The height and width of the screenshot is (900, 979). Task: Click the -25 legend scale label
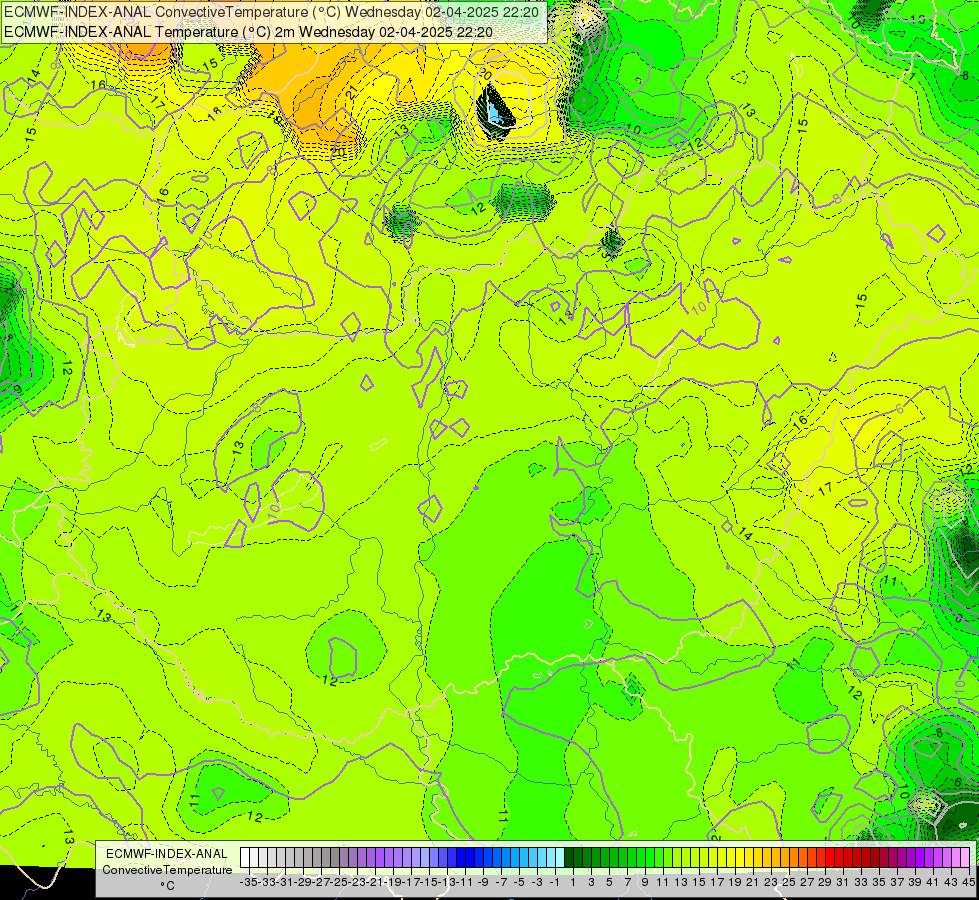(x=339, y=882)
